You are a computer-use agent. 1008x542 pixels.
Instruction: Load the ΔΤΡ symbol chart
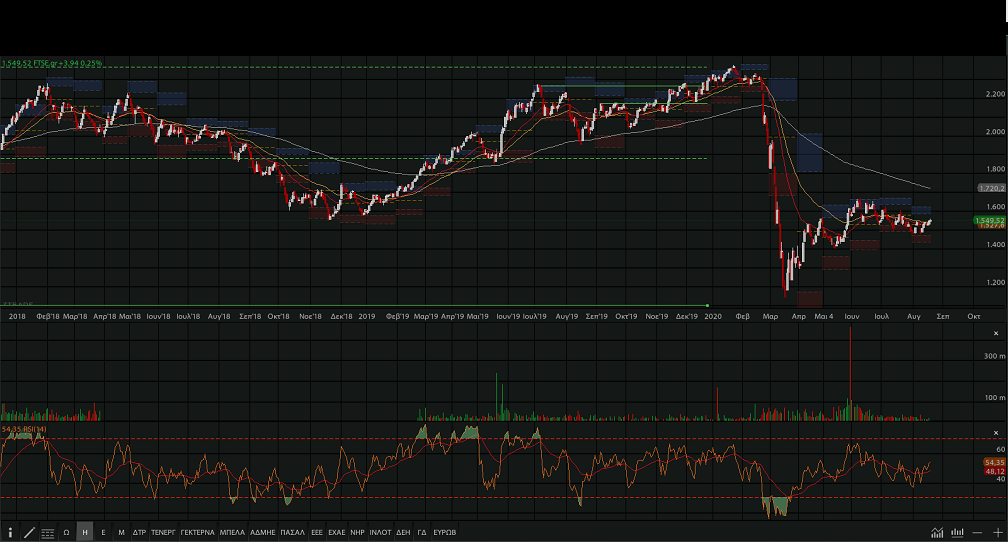pos(139,532)
